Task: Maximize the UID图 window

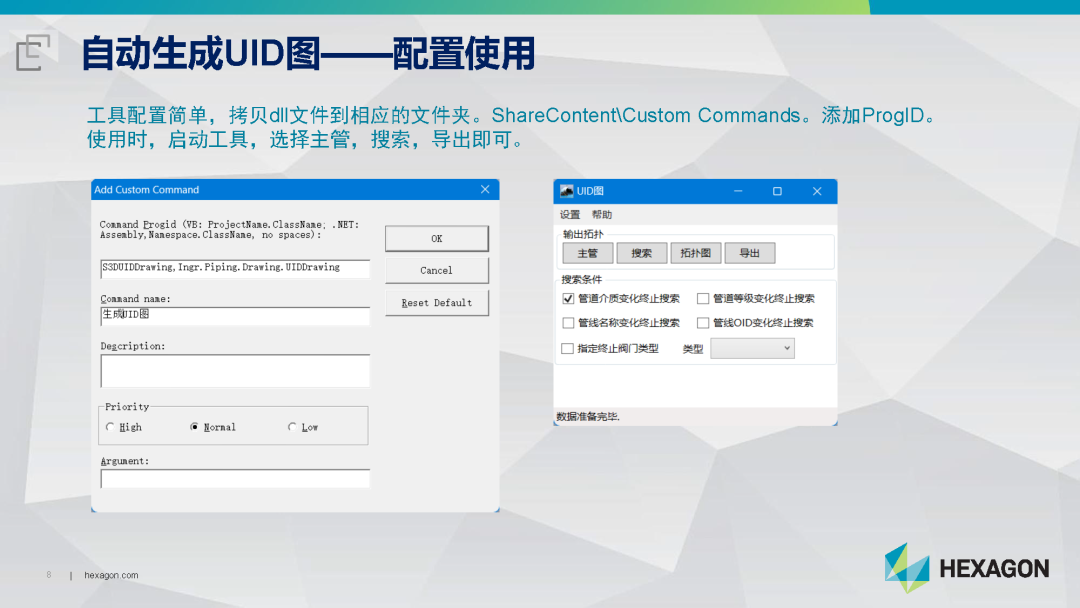Action: click(x=777, y=191)
